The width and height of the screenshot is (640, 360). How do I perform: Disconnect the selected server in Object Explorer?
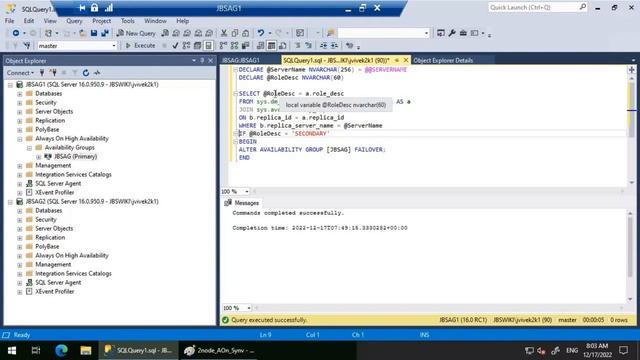click(x=53, y=73)
